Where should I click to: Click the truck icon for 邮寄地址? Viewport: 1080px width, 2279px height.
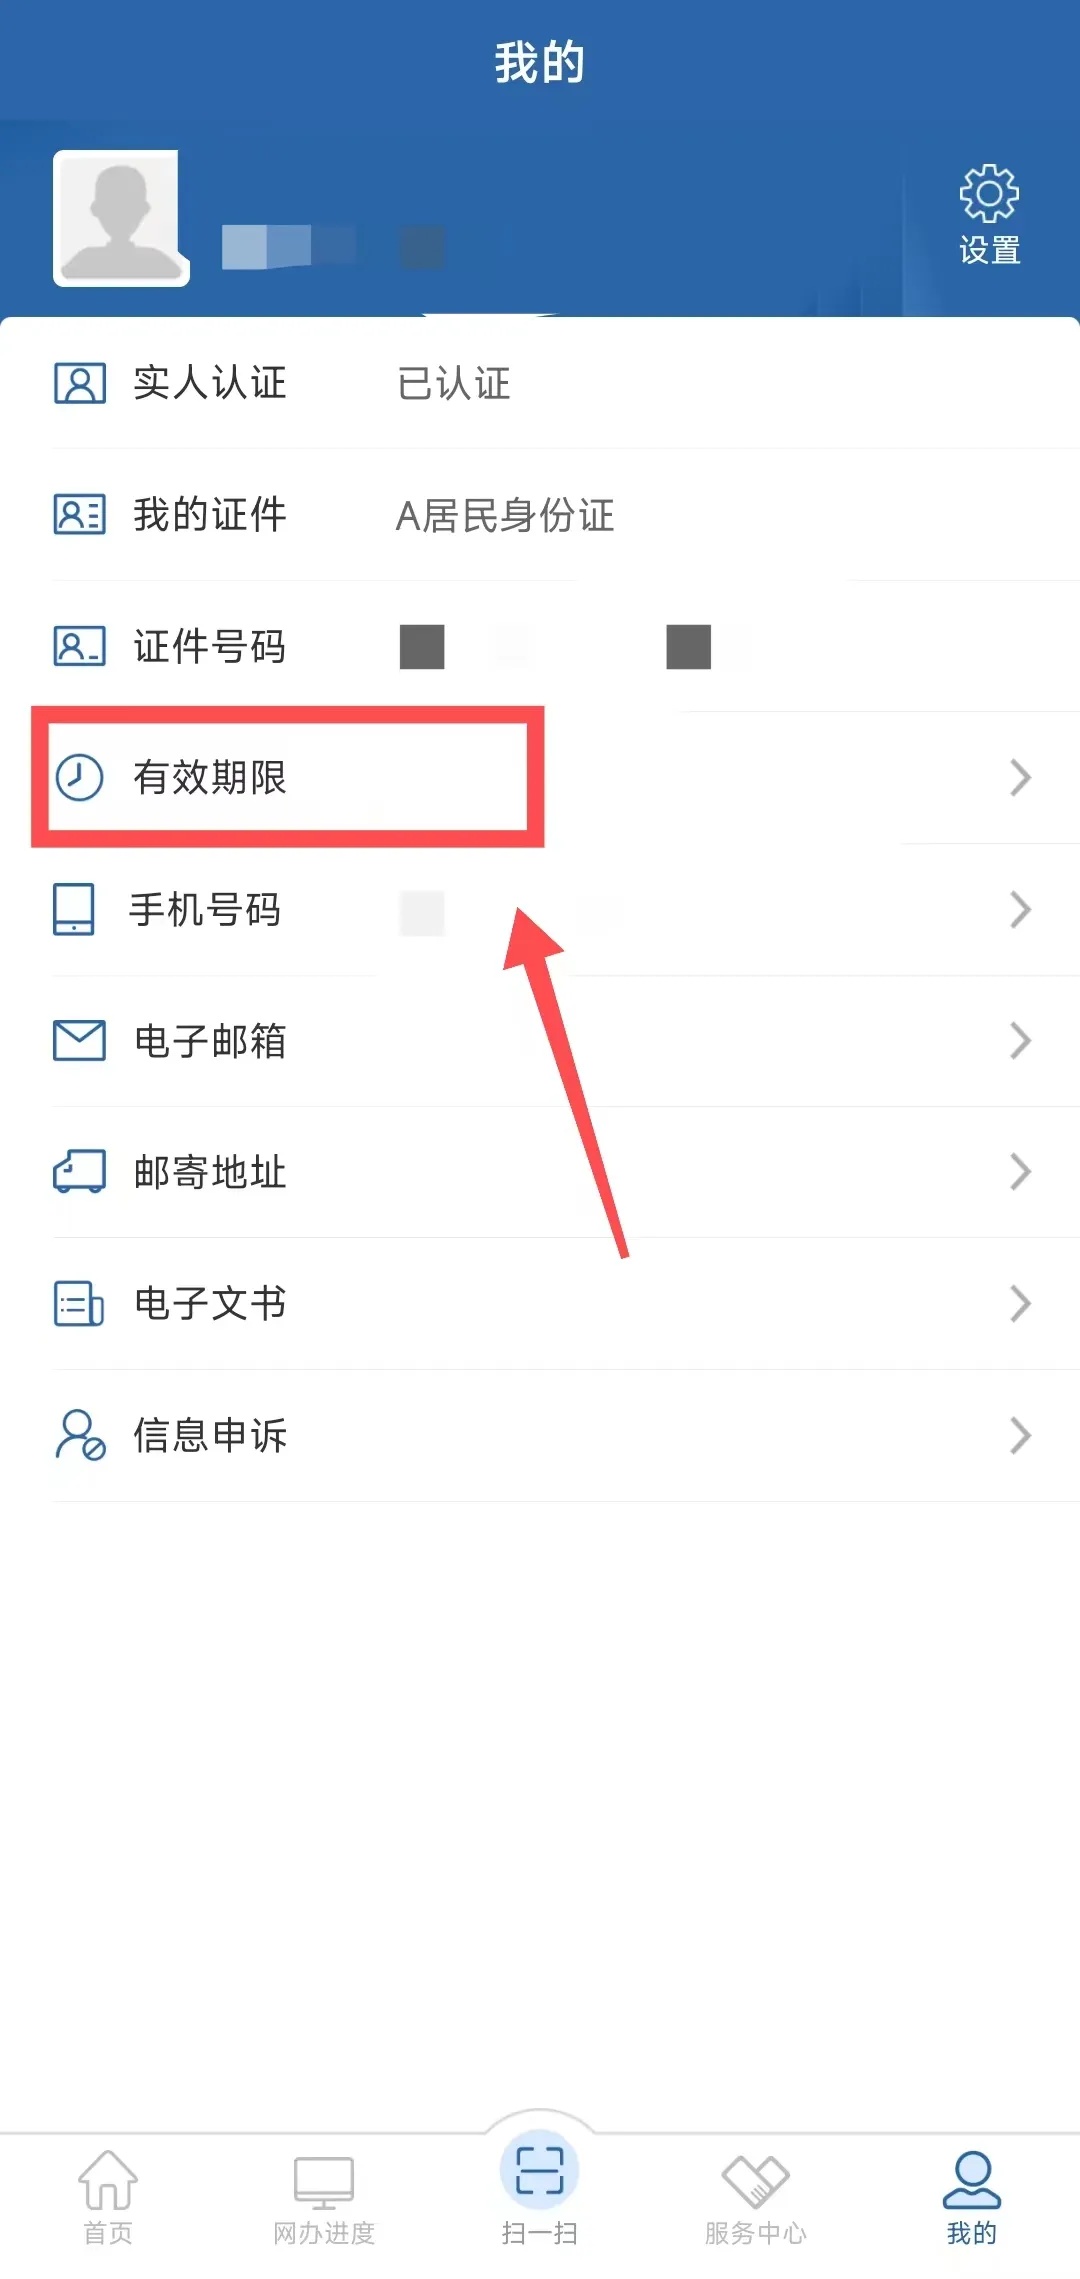coord(79,1171)
